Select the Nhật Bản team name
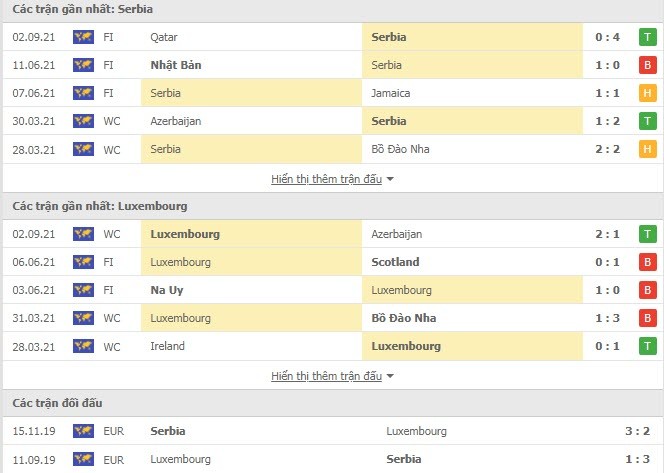This screenshot has height=473, width=664. coord(176,65)
